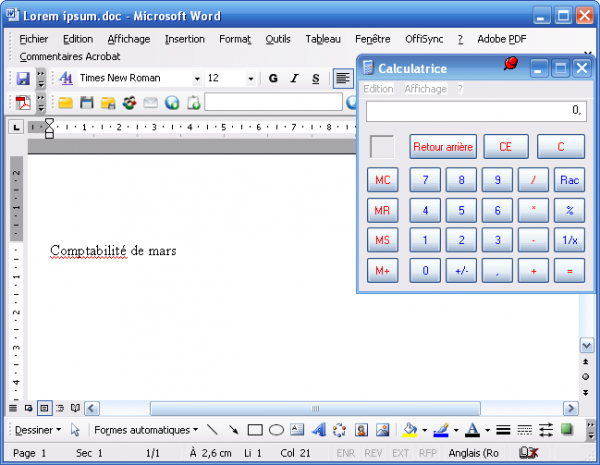Open the Format menu
The width and height of the screenshot is (600, 465).
[235, 39]
